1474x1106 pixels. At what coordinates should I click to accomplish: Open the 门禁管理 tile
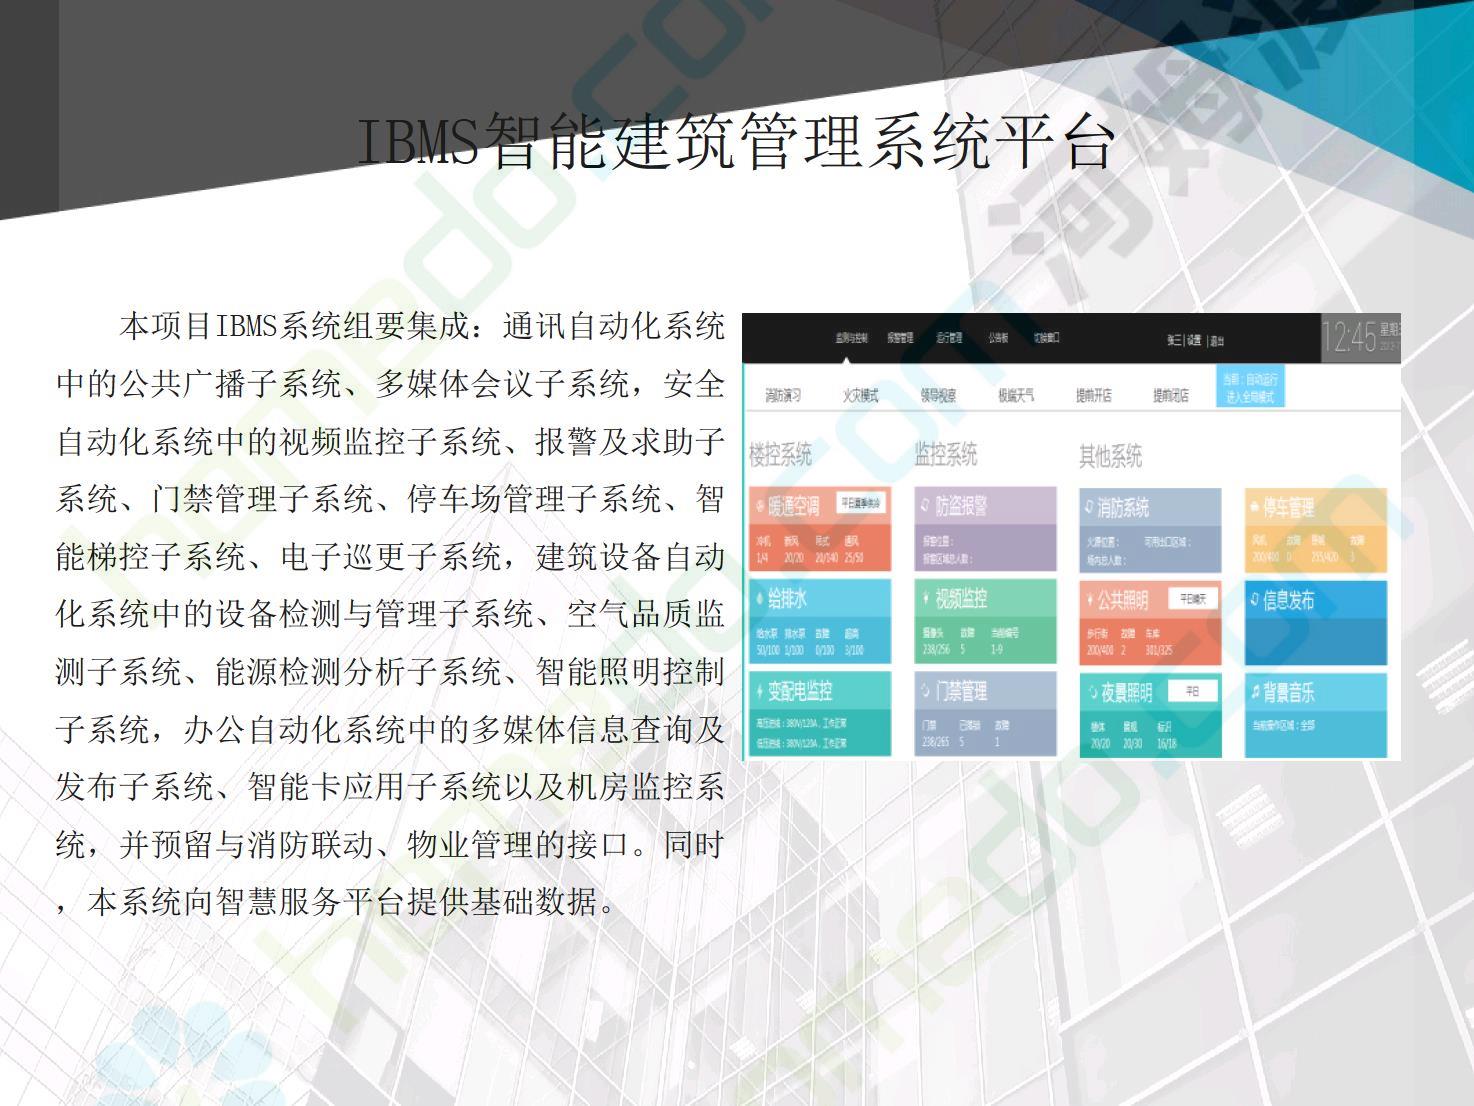(x=985, y=714)
